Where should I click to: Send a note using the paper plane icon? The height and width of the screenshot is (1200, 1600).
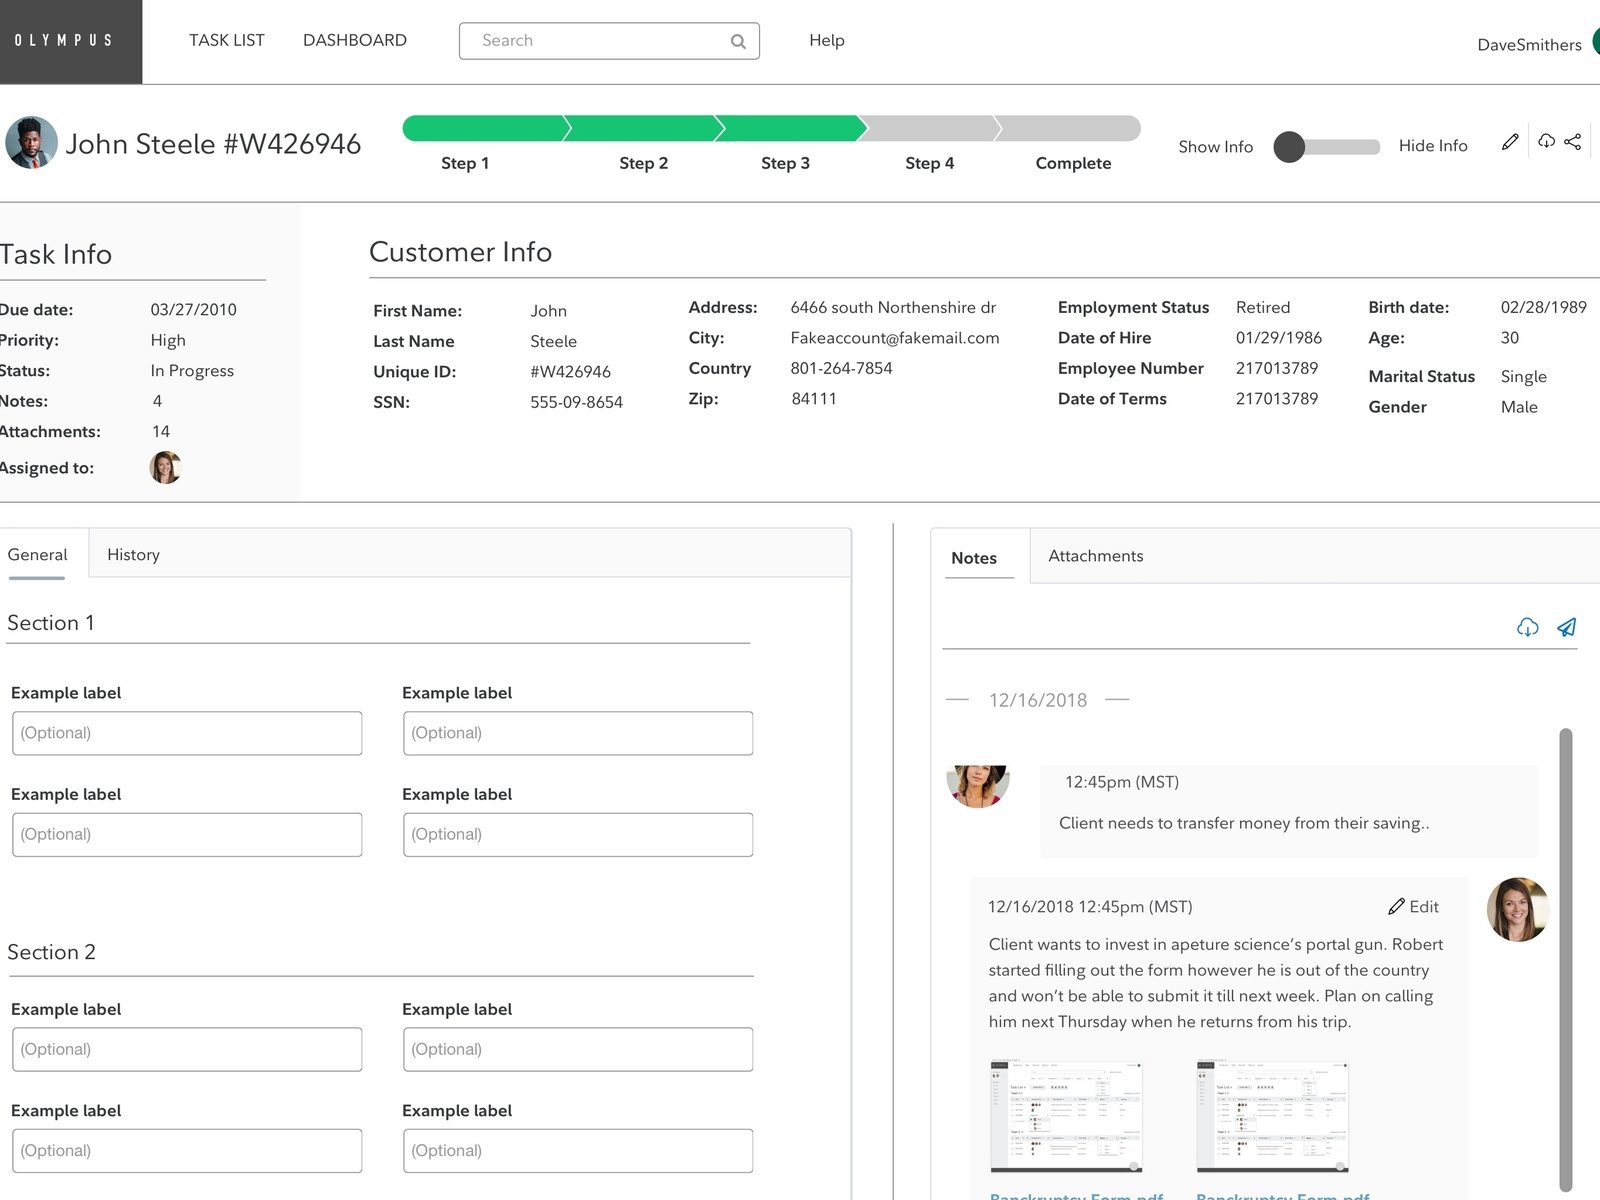tap(1567, 628)
